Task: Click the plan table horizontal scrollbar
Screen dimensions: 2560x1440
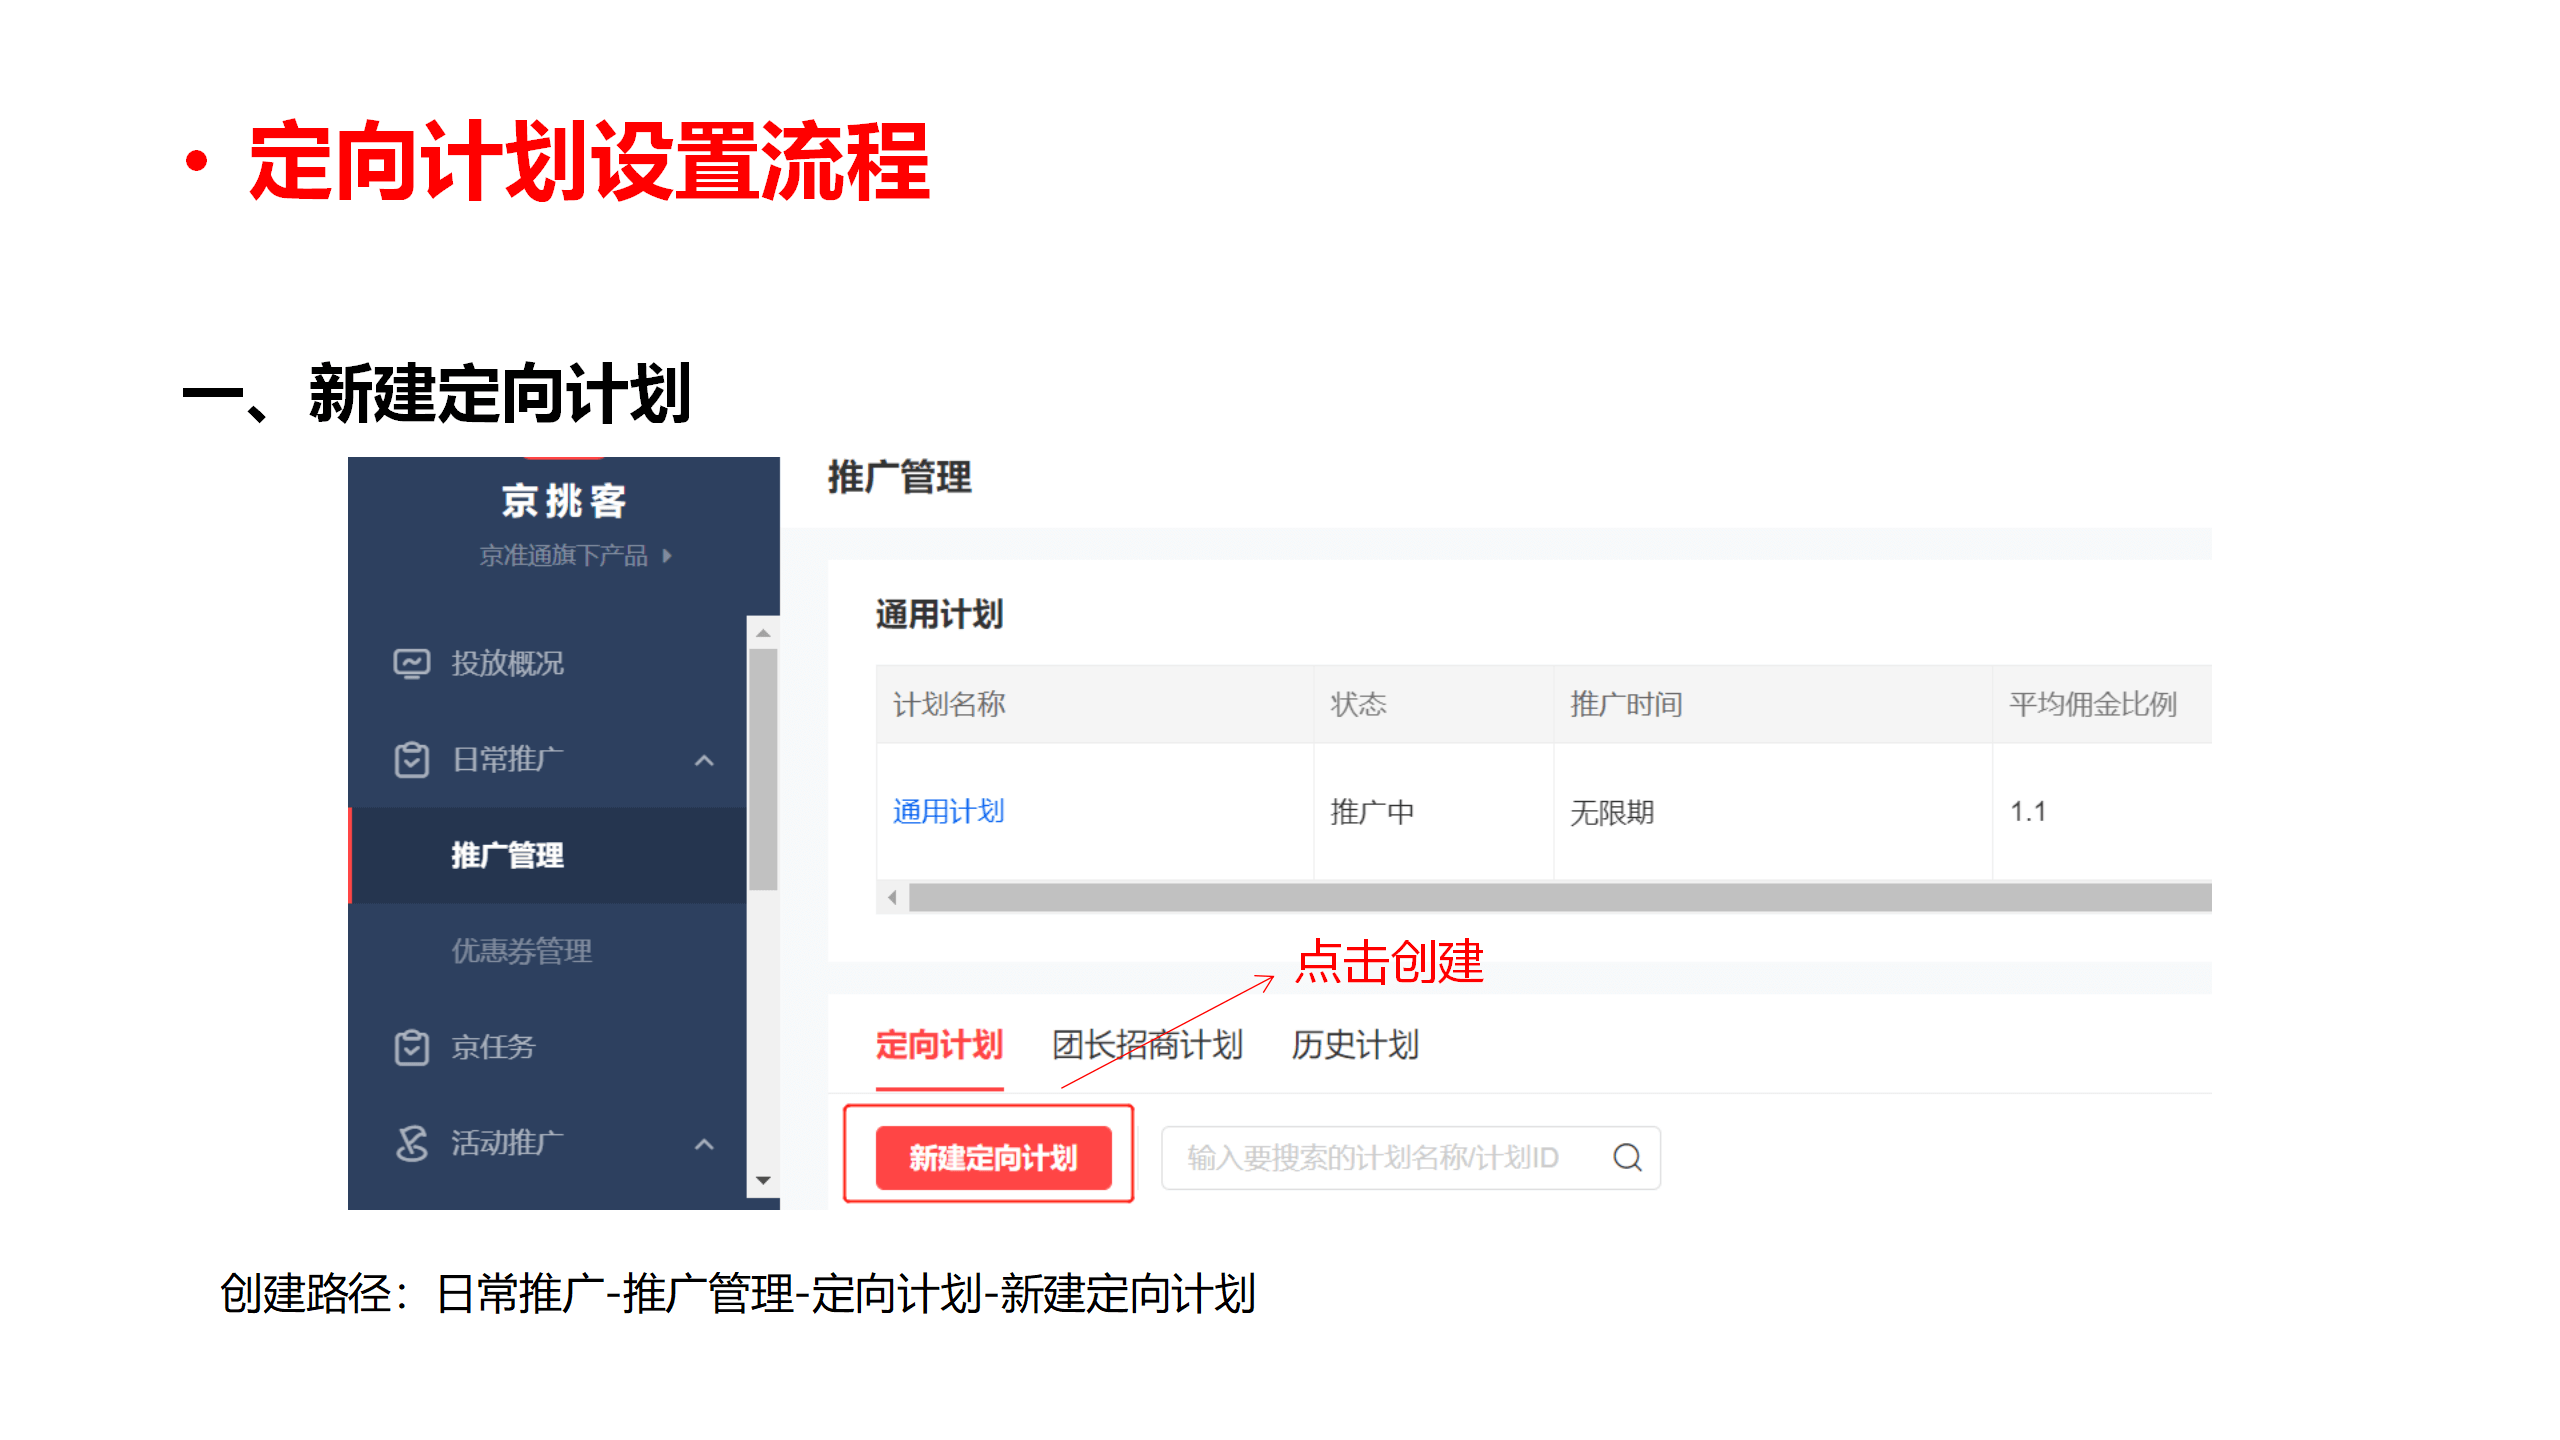Action: coord(1560,897)
